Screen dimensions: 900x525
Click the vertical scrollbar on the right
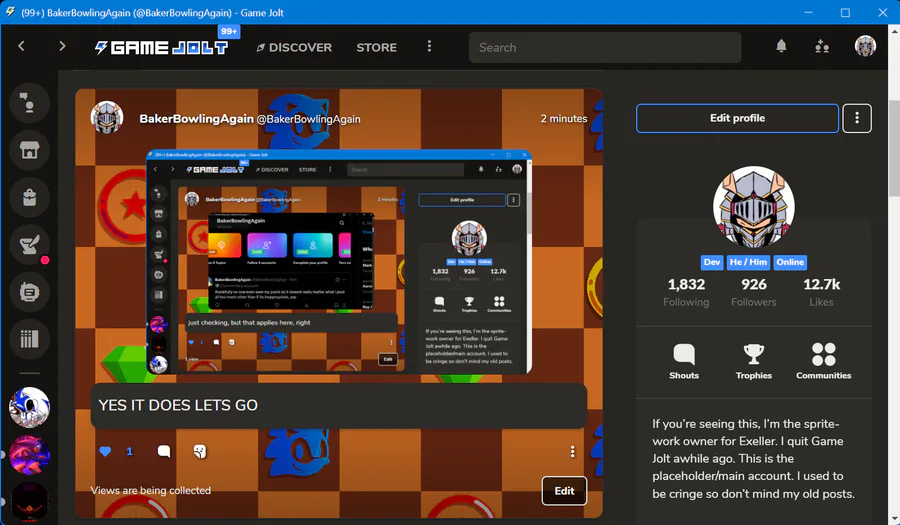point(894,149)
